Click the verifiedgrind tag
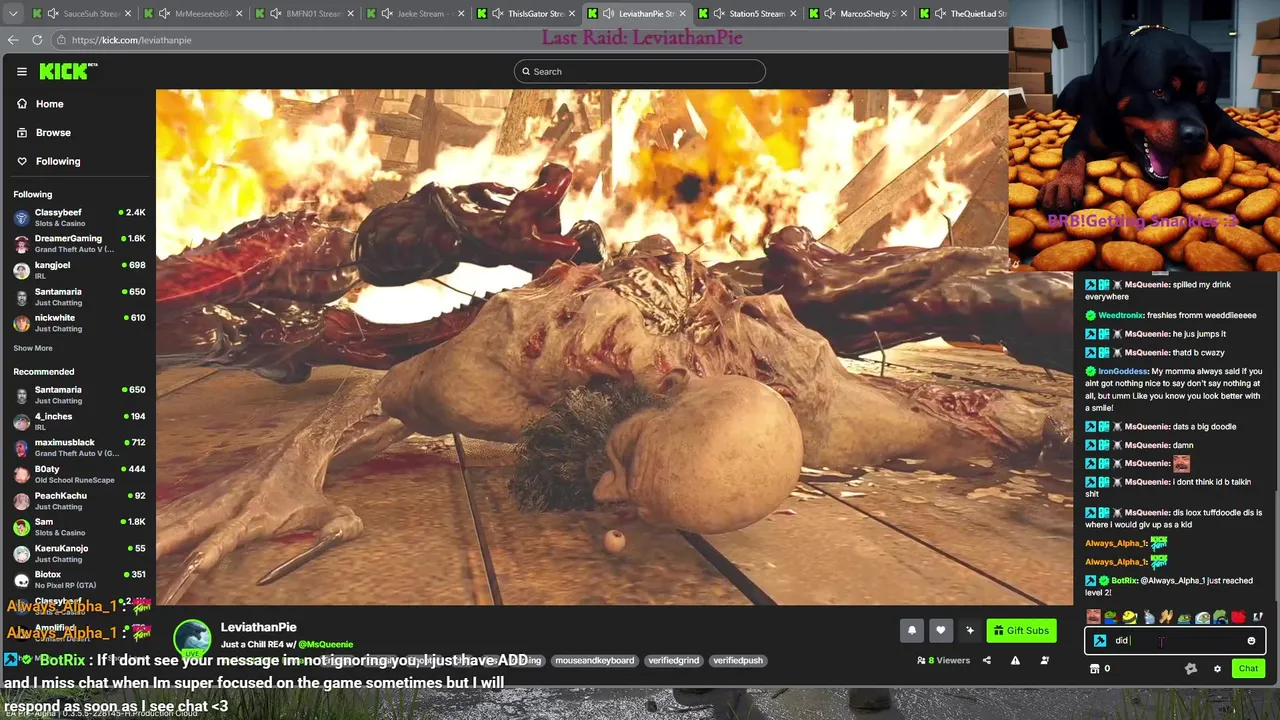 (x=673, y=660)
